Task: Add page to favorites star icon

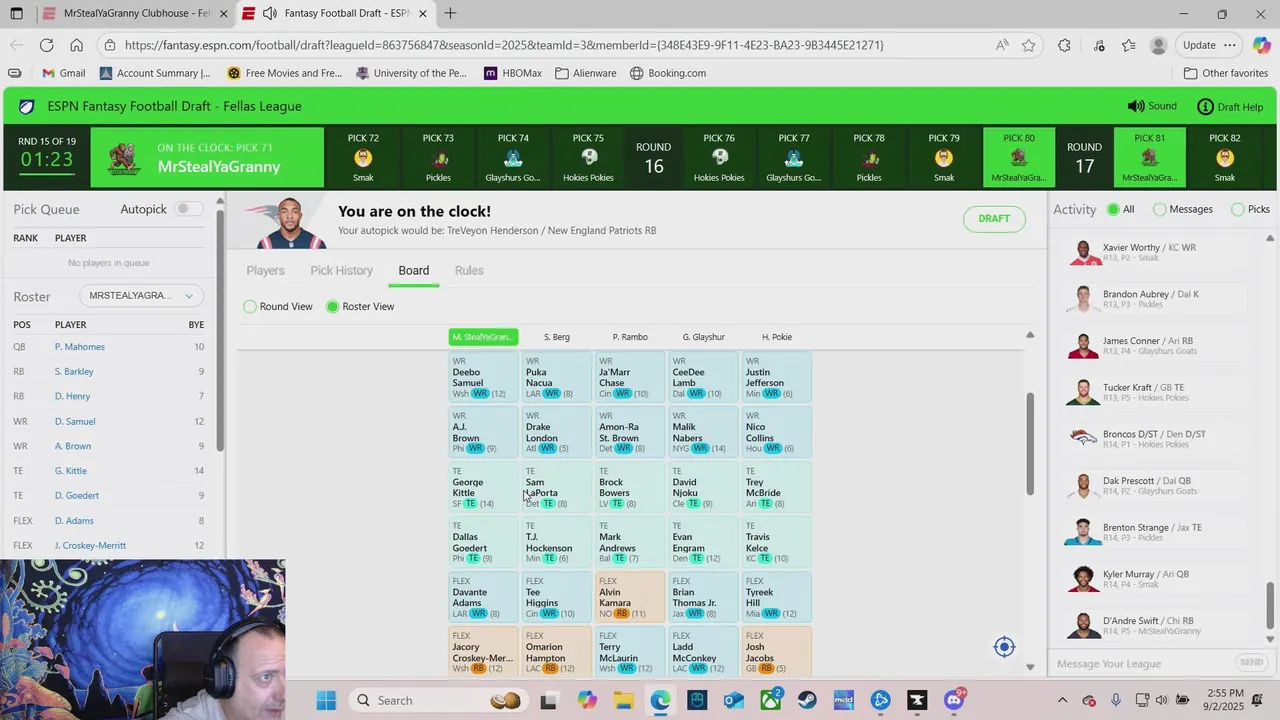Action: [1028, 45]
